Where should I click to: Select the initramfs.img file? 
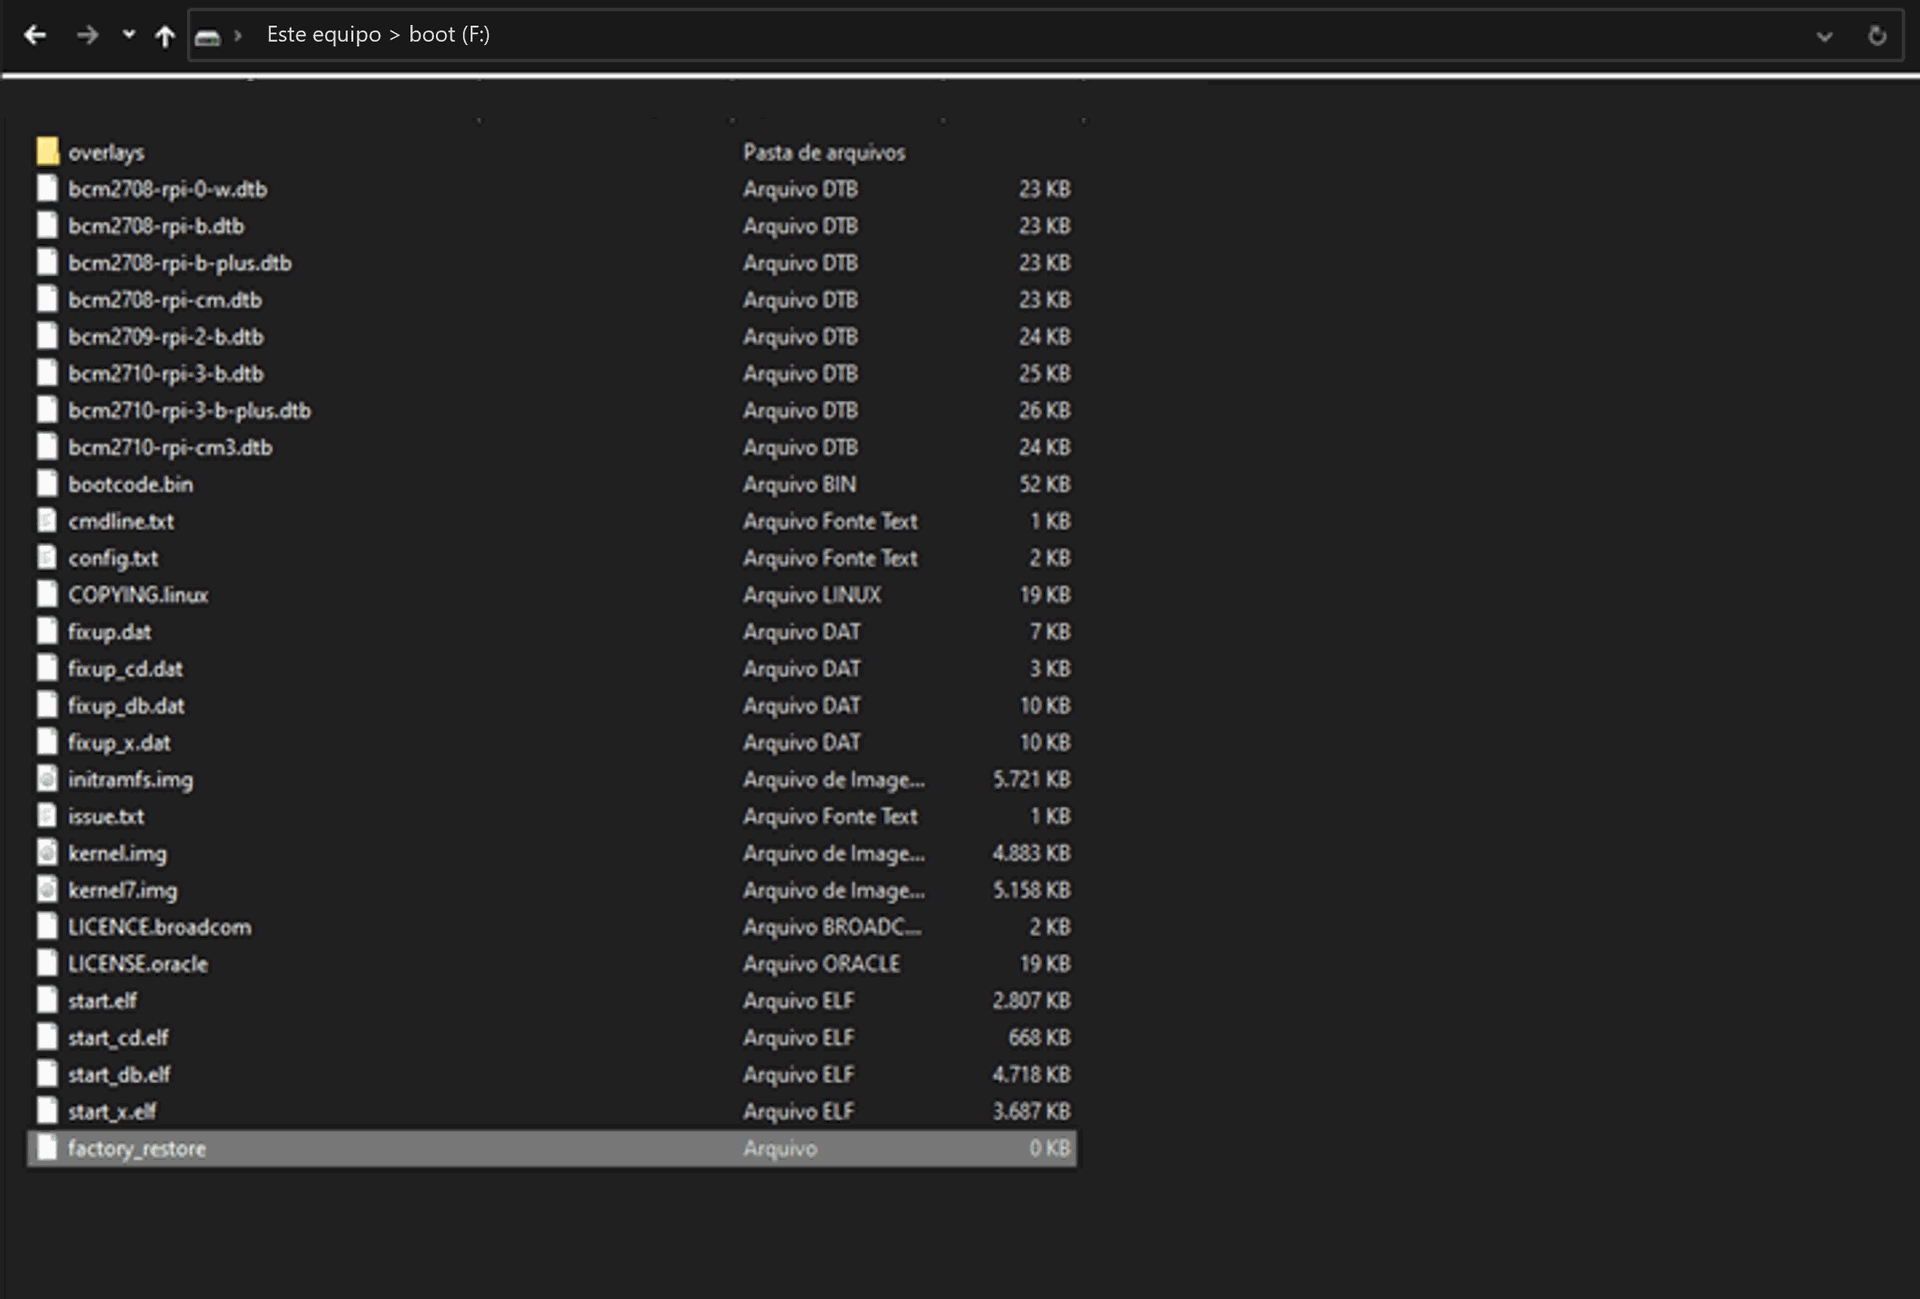click(x=130, y=779)
